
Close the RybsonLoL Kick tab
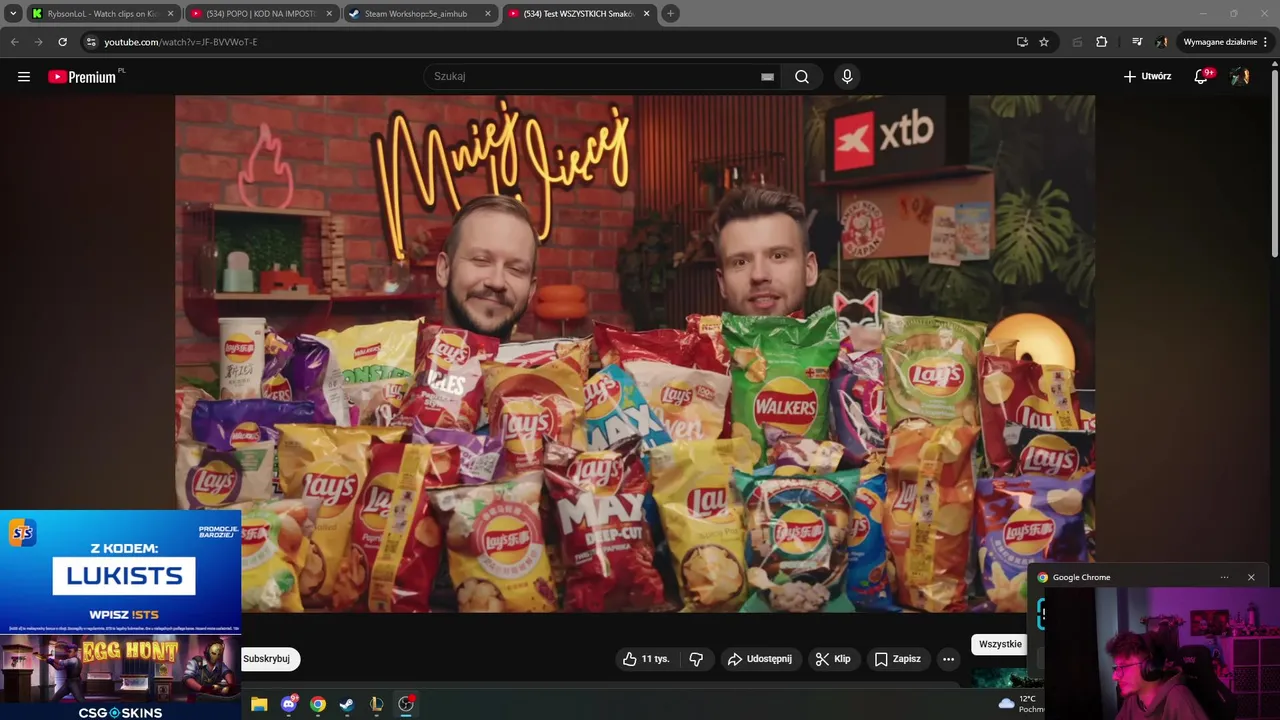point(170,14)
